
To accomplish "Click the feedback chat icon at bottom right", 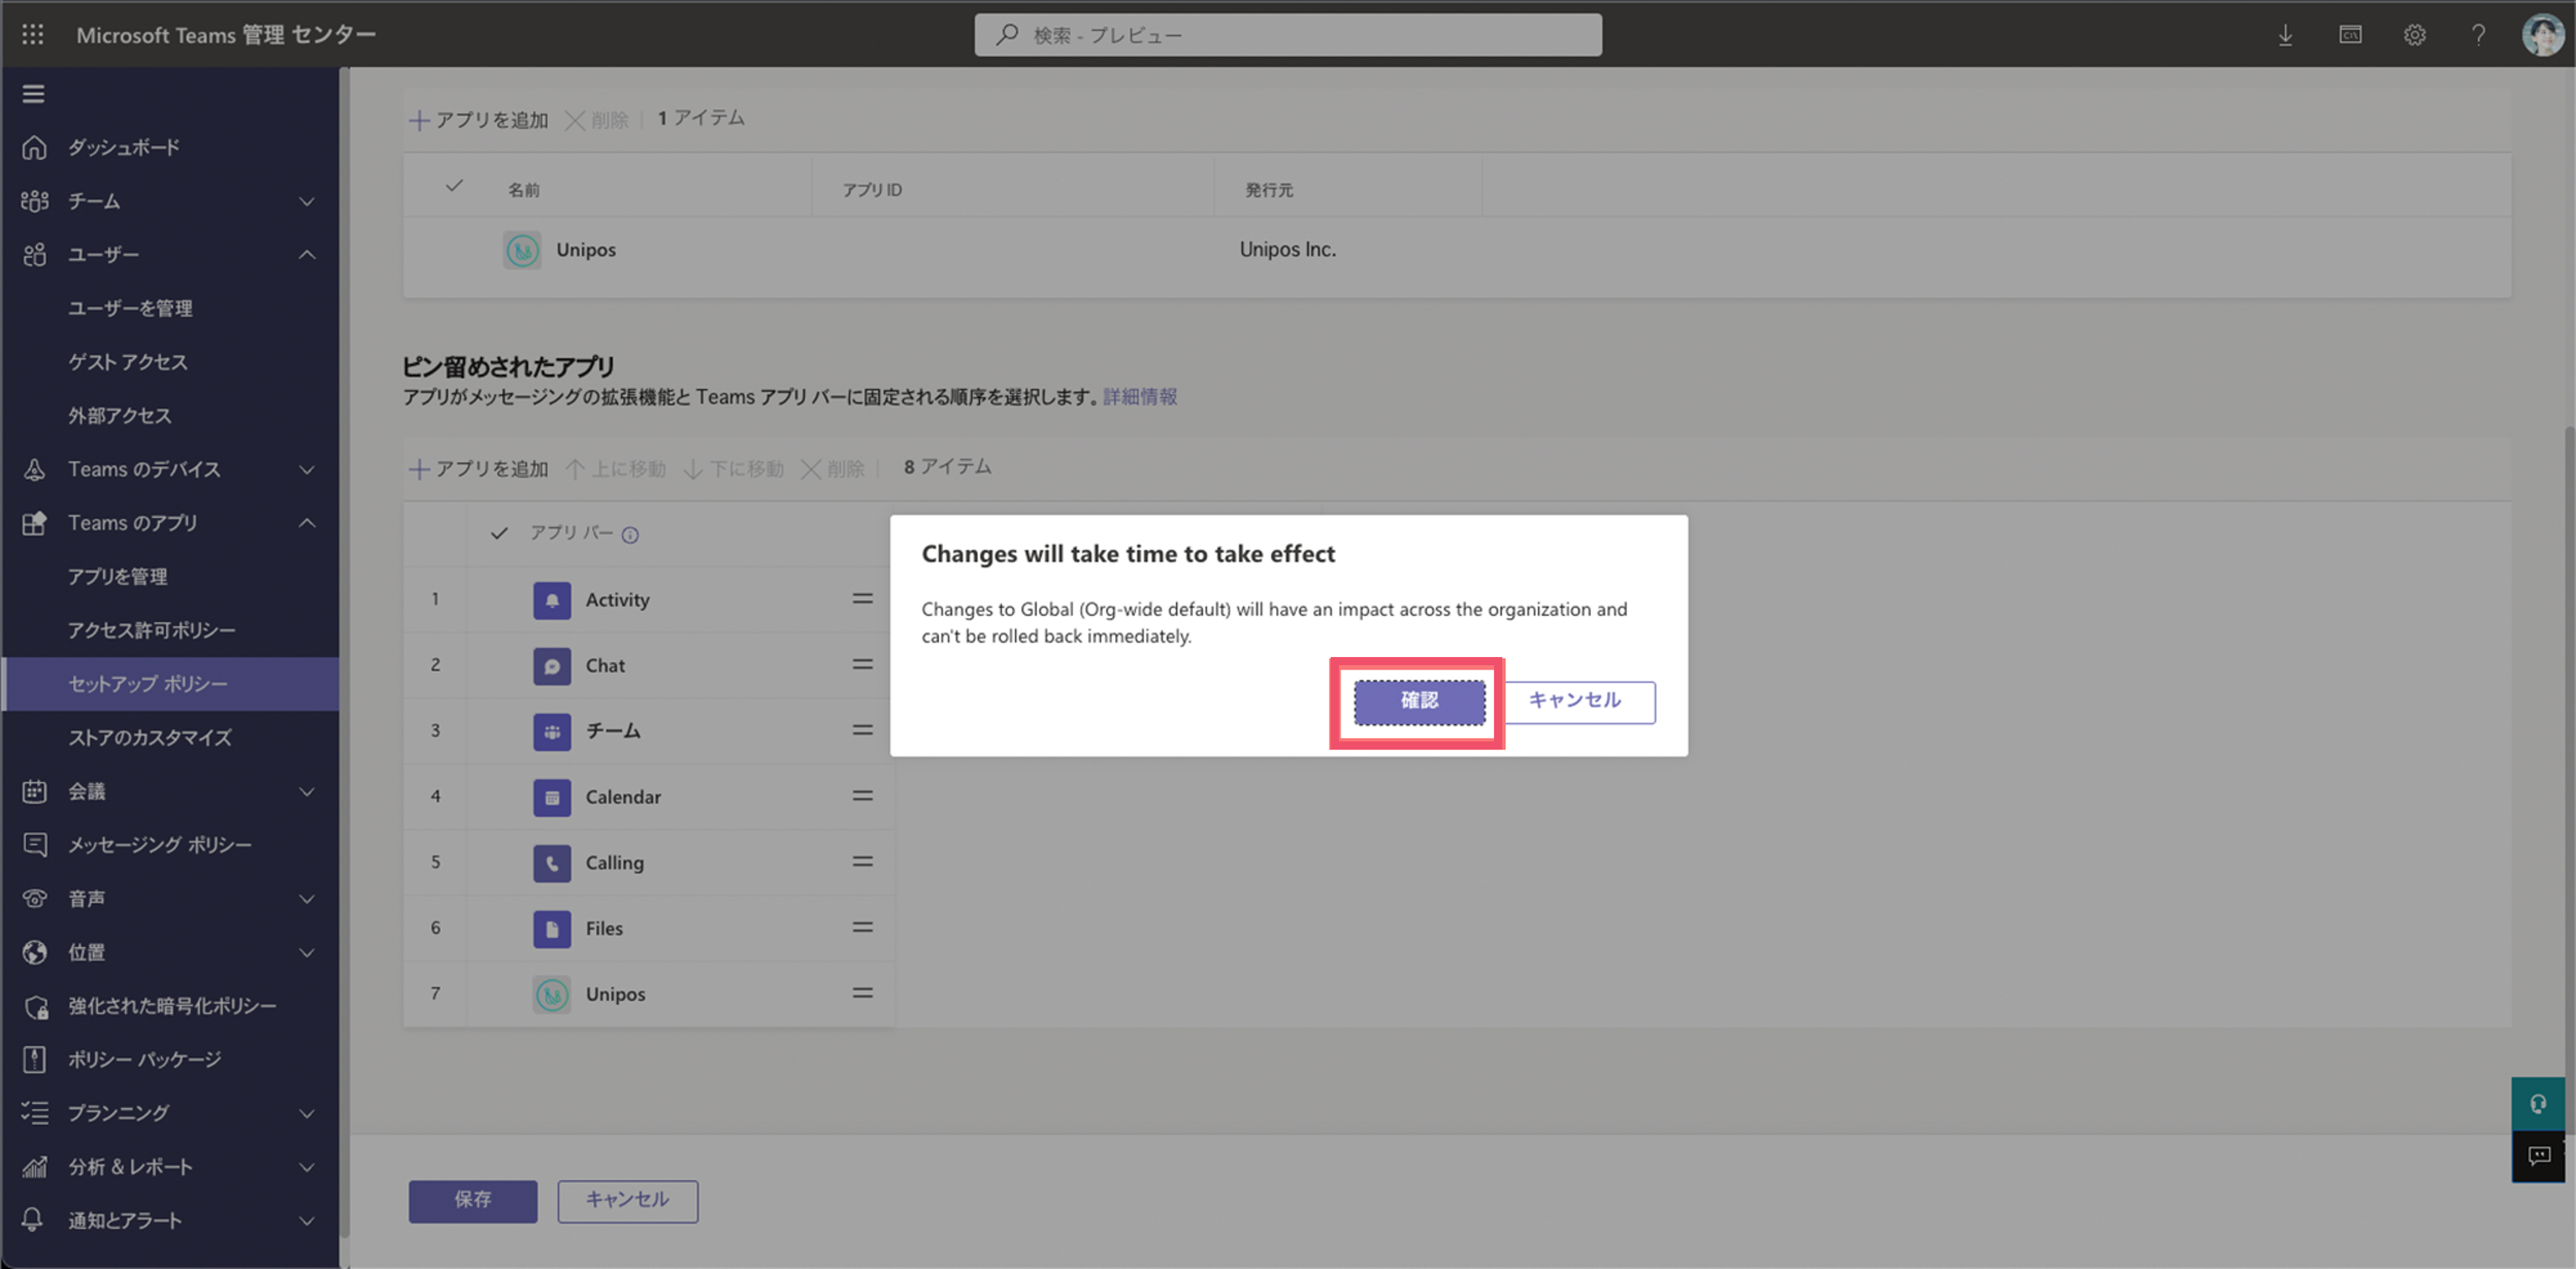I will pos(2538,1156).
